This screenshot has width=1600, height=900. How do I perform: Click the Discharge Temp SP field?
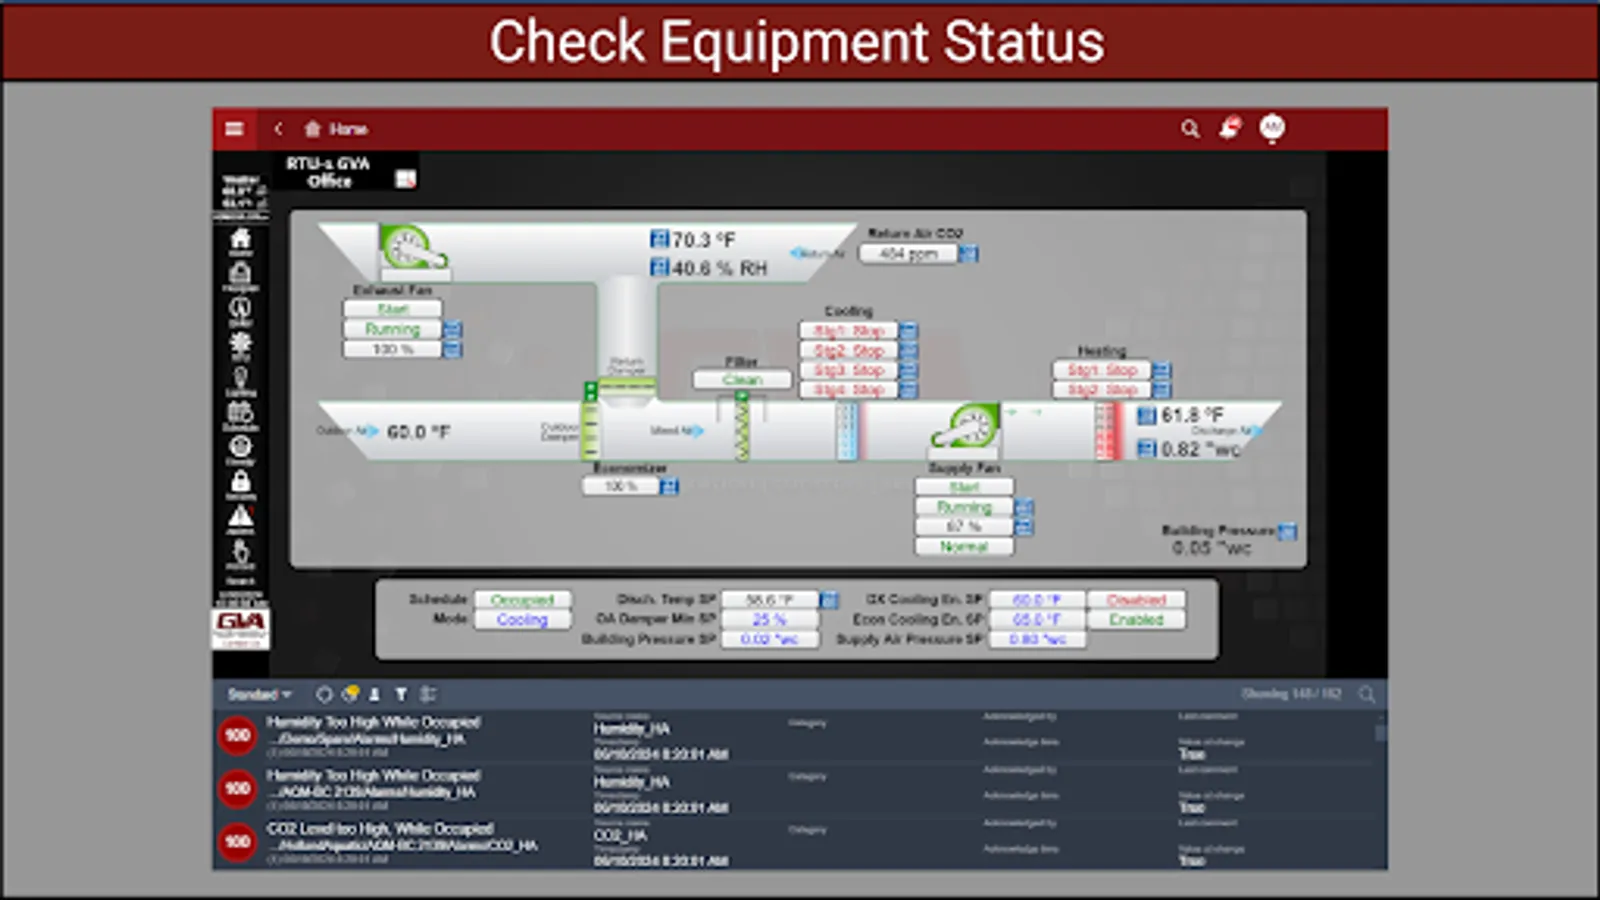click(x=769, y=599)
